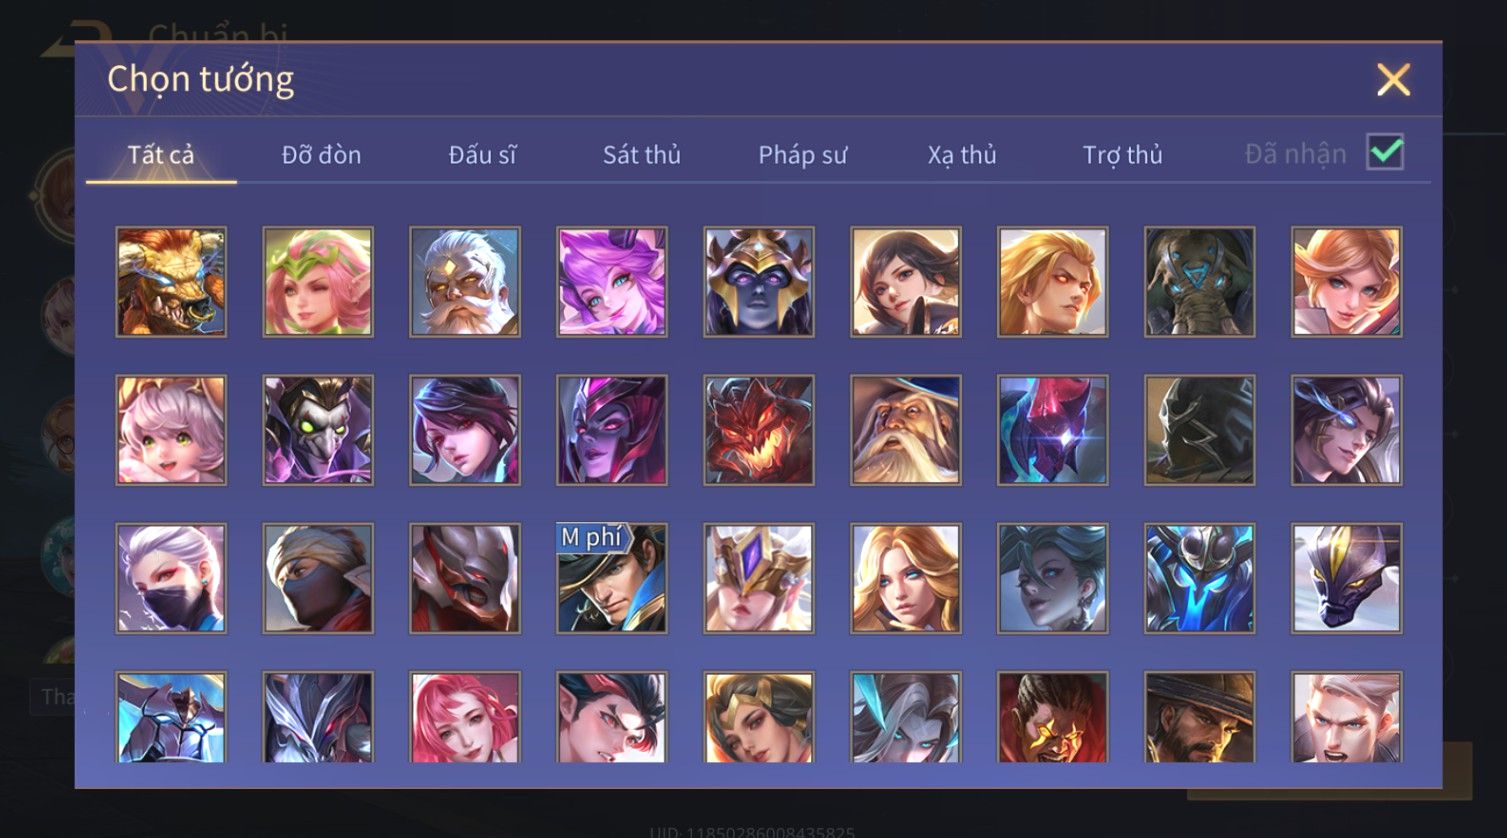Switch to the Đỡ đòn tab
The image size is (1507, 838).
click(x=321, y=155)
